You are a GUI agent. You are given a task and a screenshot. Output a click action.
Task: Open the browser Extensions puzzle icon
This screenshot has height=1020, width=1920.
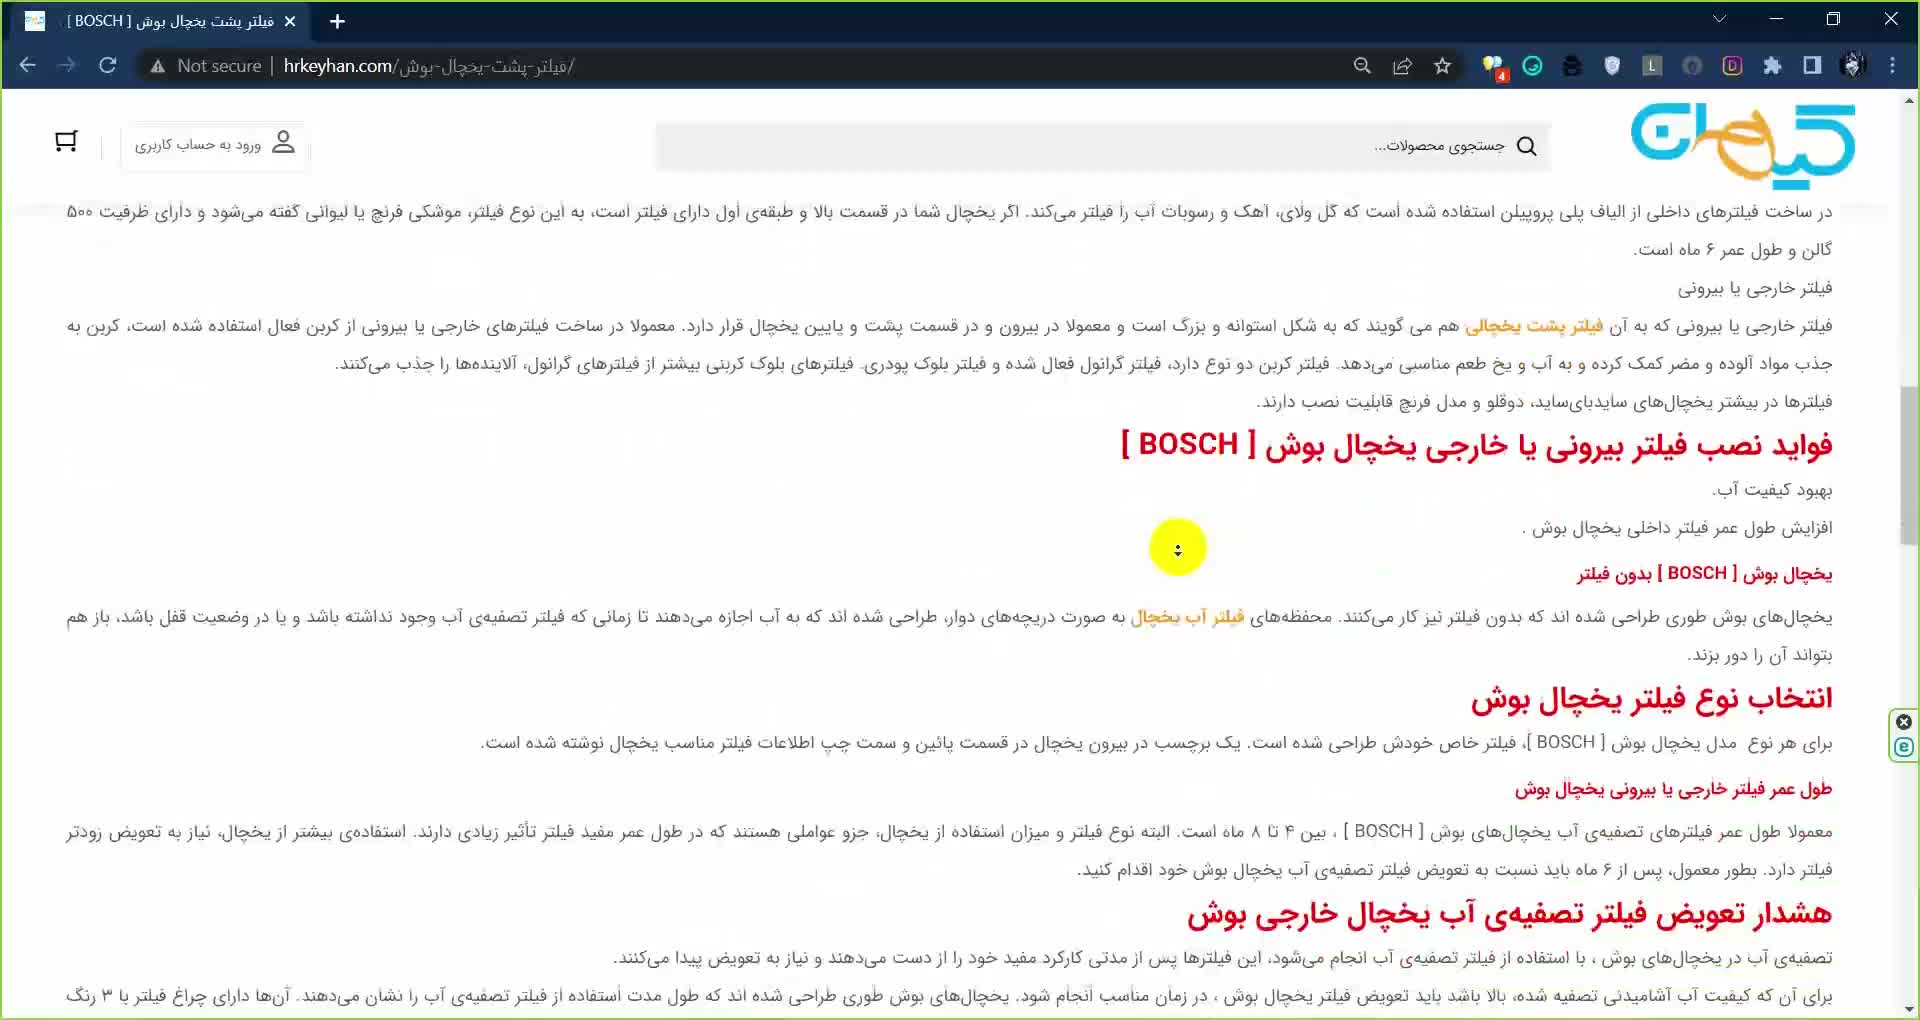[1772, 66]
